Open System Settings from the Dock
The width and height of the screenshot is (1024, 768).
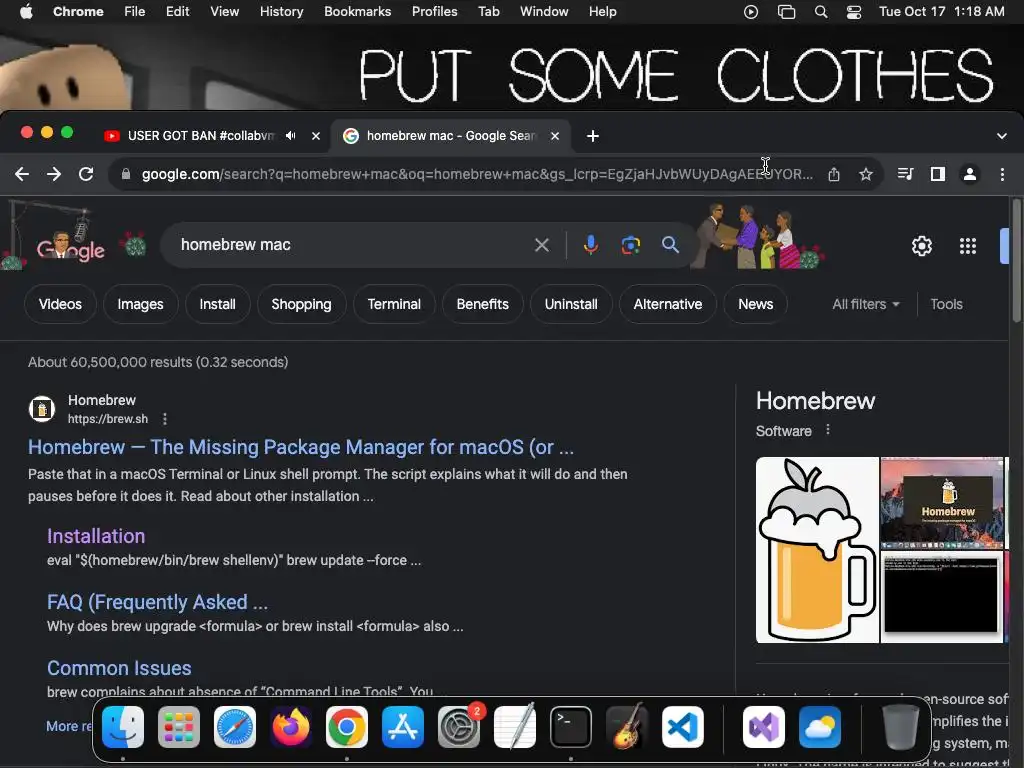click(x=459, y=727)
